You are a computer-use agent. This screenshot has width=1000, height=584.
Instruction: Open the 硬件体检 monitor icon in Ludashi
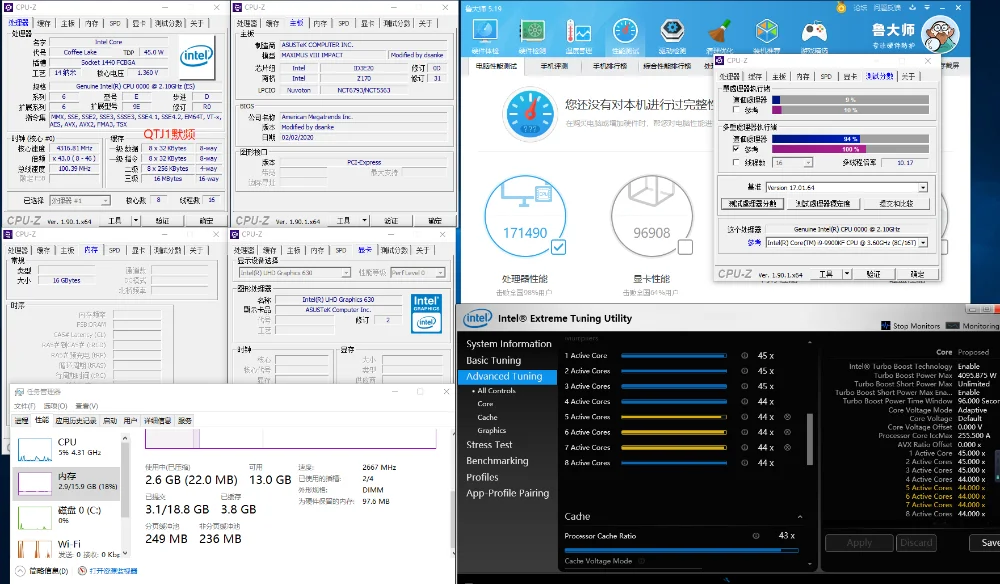(x=485, y=32)
